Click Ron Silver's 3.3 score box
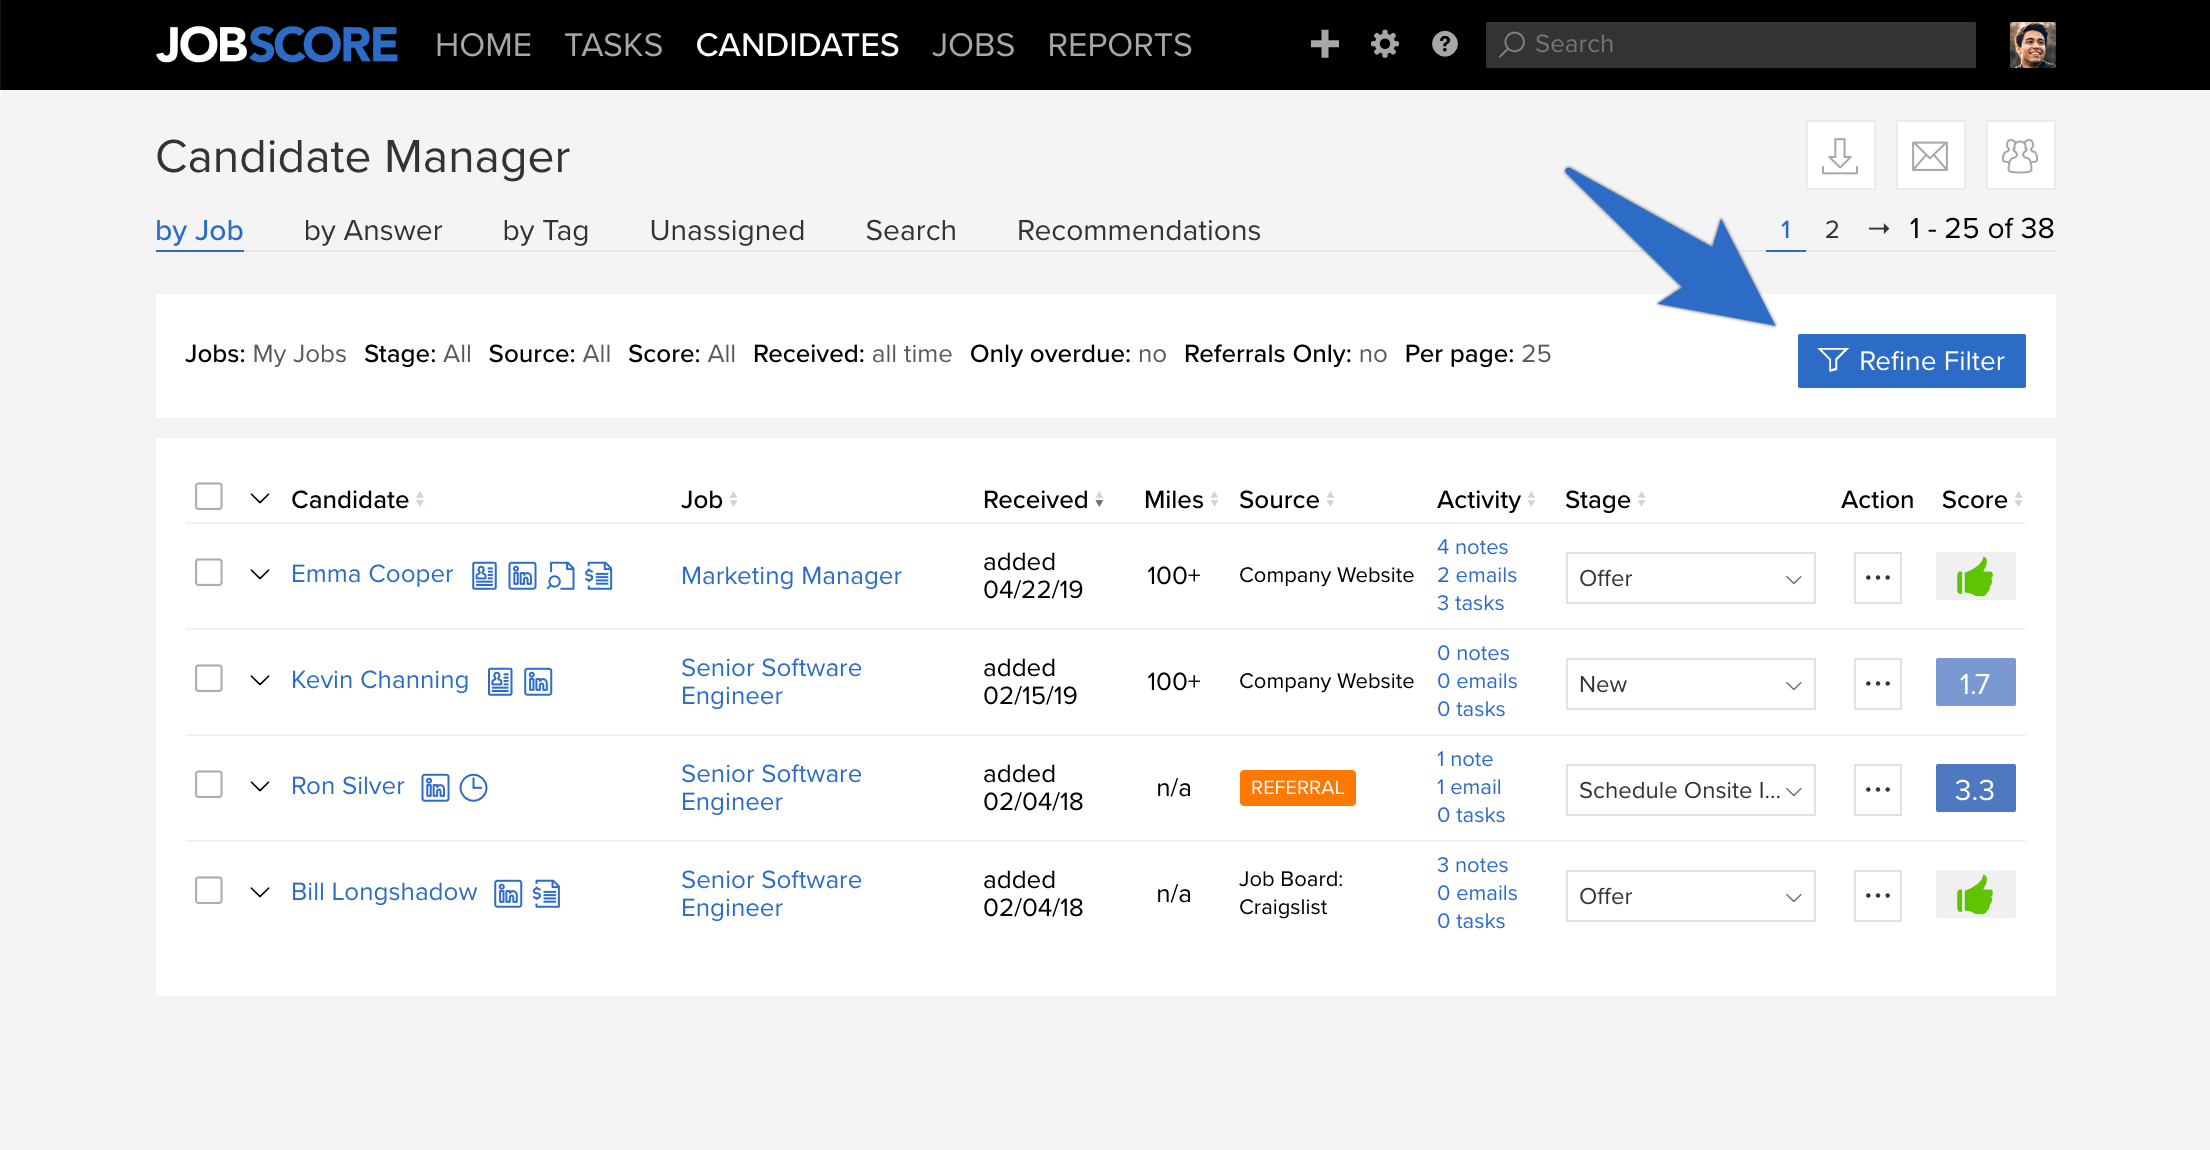2210x1150 pixels. [x=1975, y=788]
